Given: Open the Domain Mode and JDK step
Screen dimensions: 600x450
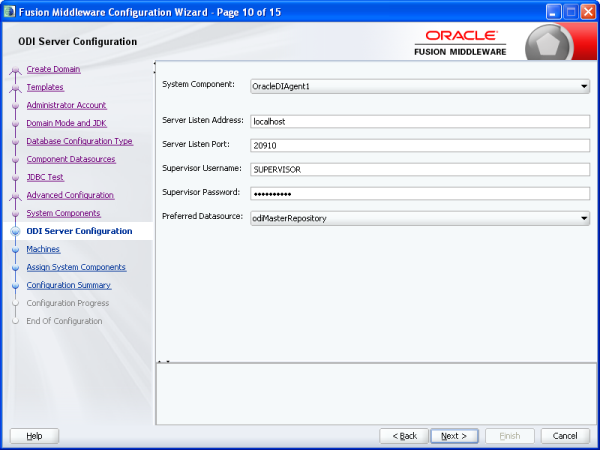Looking at the screenshot, I should pyautogui.click(x=66, y=123).
